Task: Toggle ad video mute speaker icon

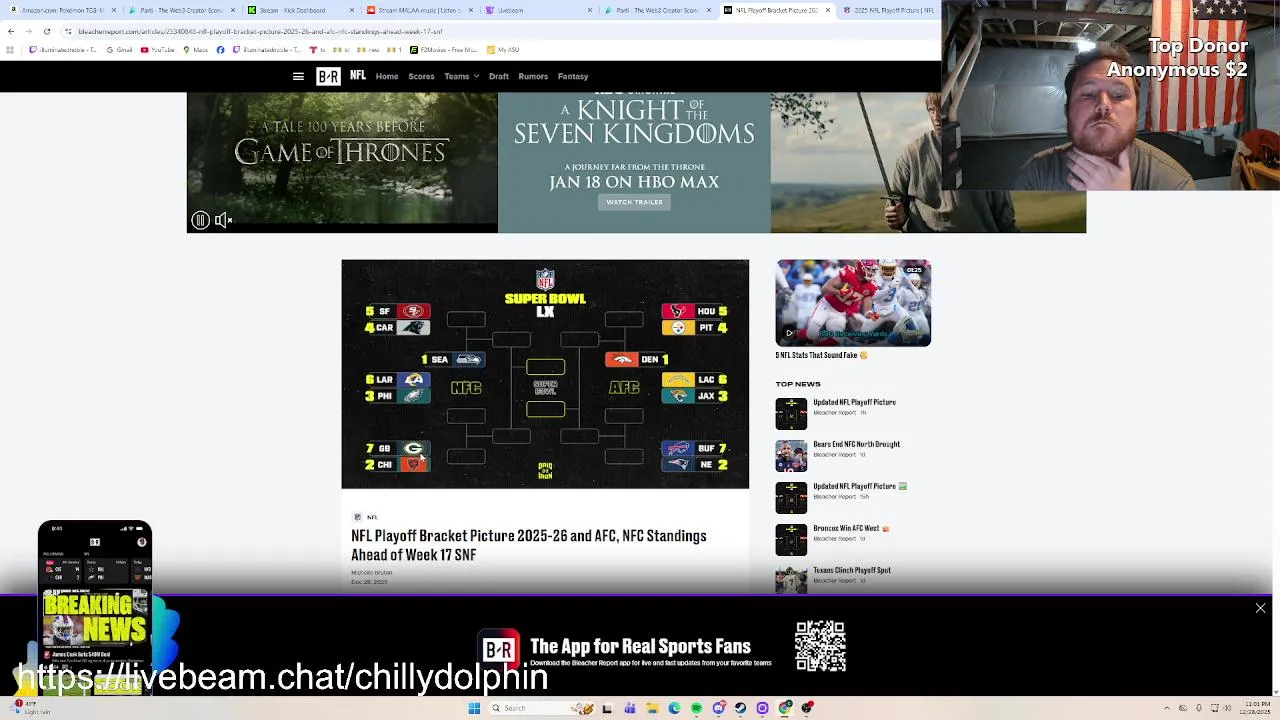Action: (224, 220)
